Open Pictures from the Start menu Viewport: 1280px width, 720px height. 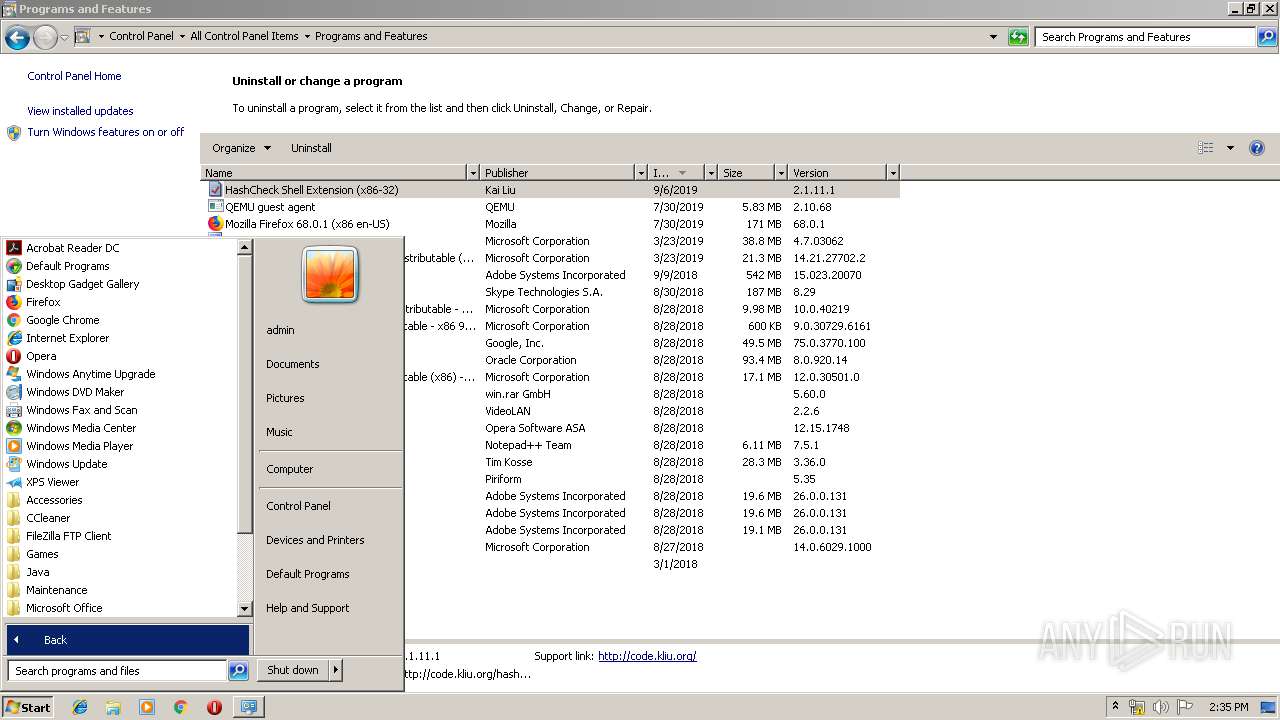click(285, 398)
